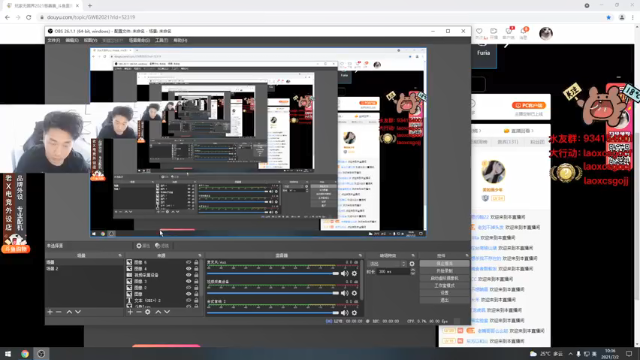This screenshot has width=640, height=360.
Task: Hide the 视频采集设备 source with its eye
Action: click(x=189, y=275)
